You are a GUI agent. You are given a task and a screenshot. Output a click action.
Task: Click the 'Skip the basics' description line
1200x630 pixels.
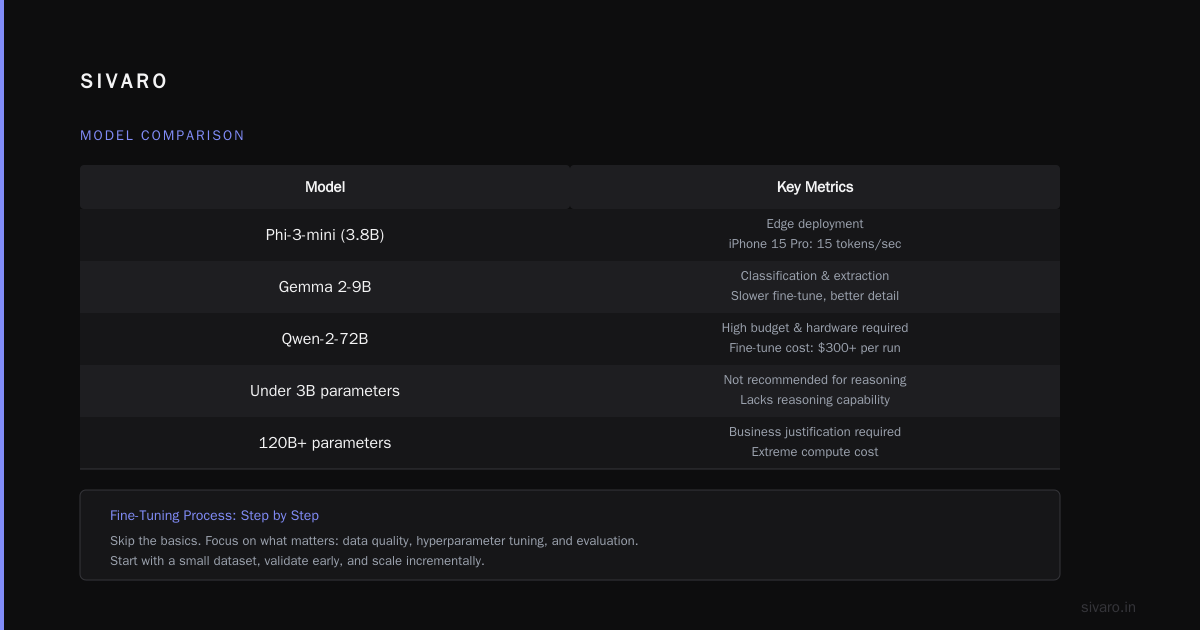[374, 541]
